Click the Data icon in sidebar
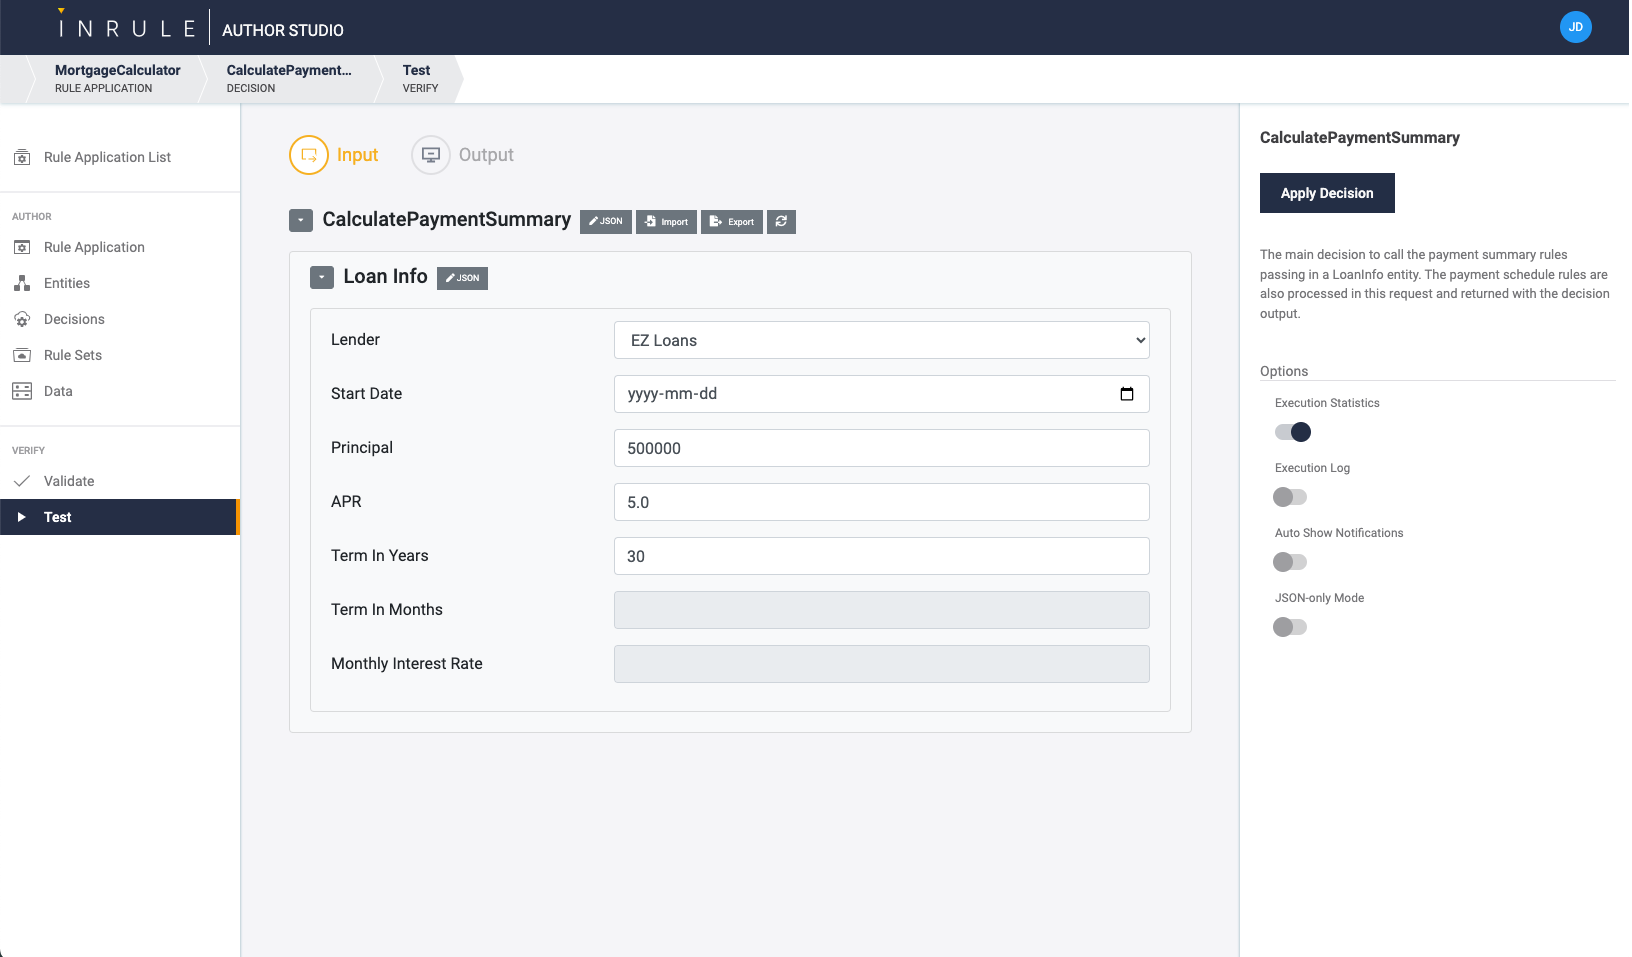1632x957 pixels. click(x=22, y=391)
